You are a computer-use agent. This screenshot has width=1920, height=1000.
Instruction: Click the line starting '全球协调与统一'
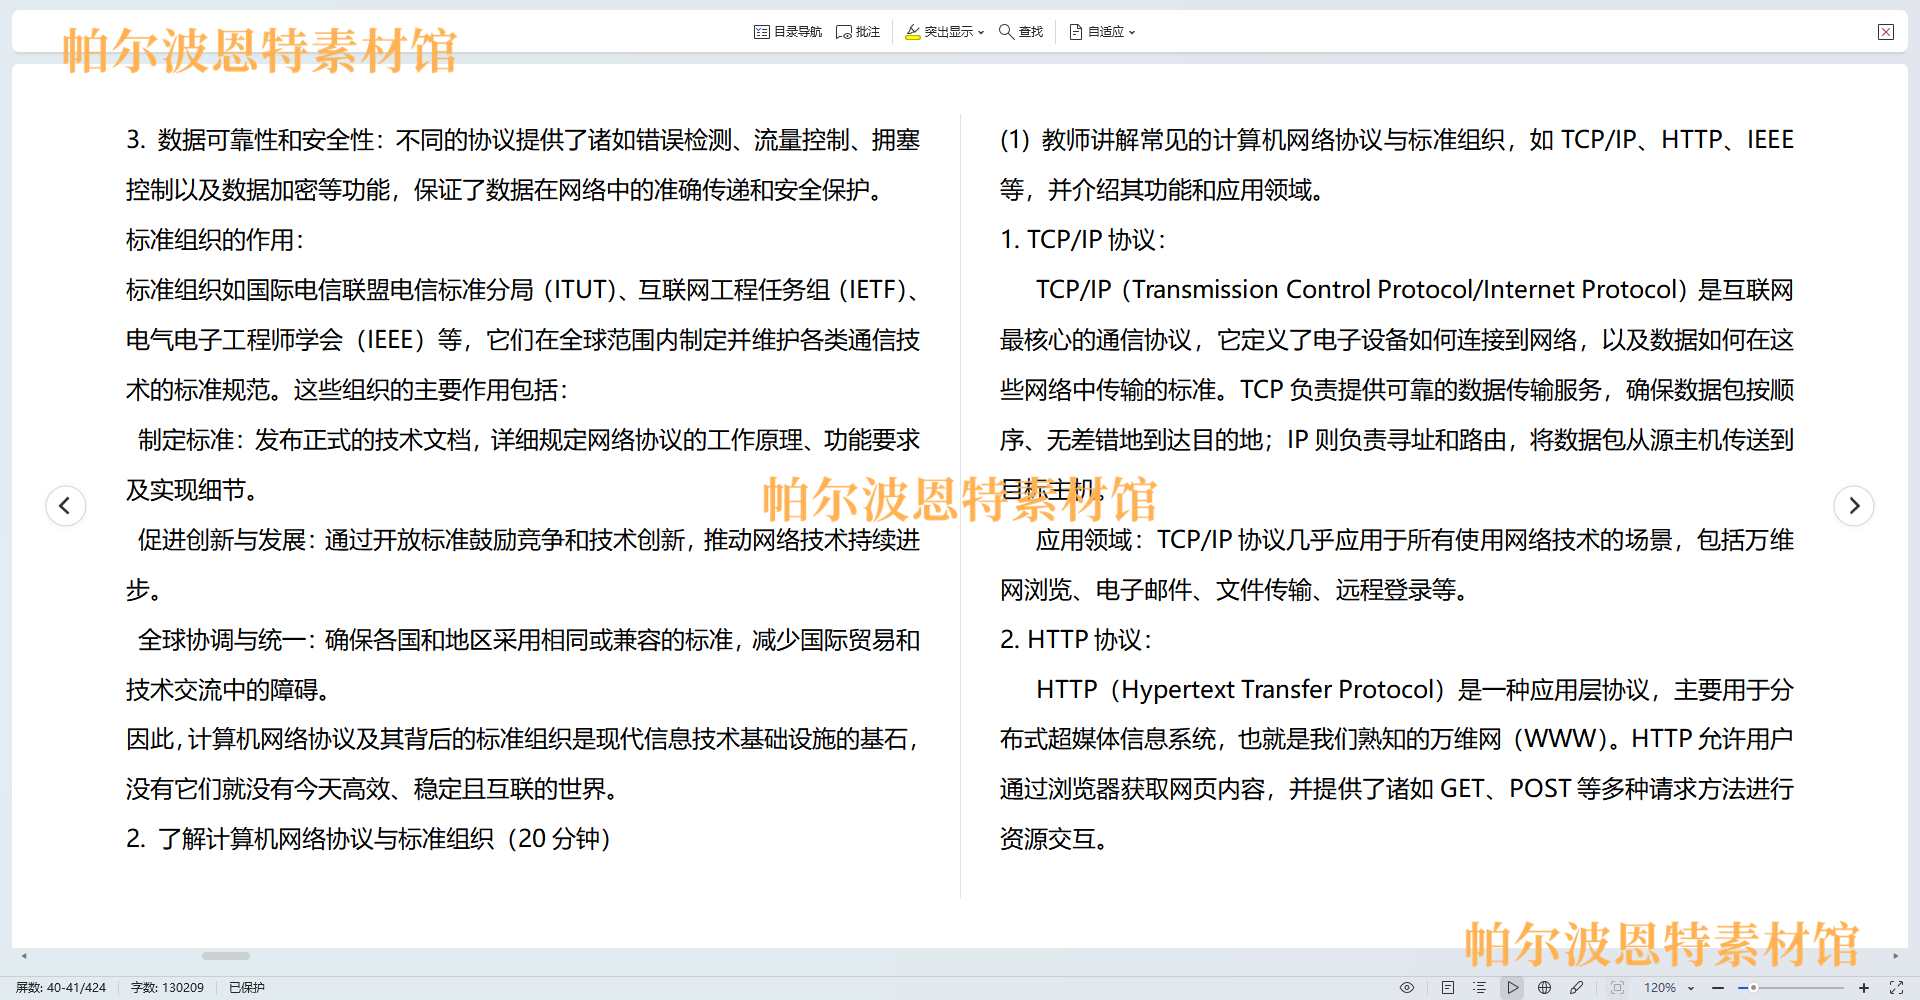pos(529,640)
